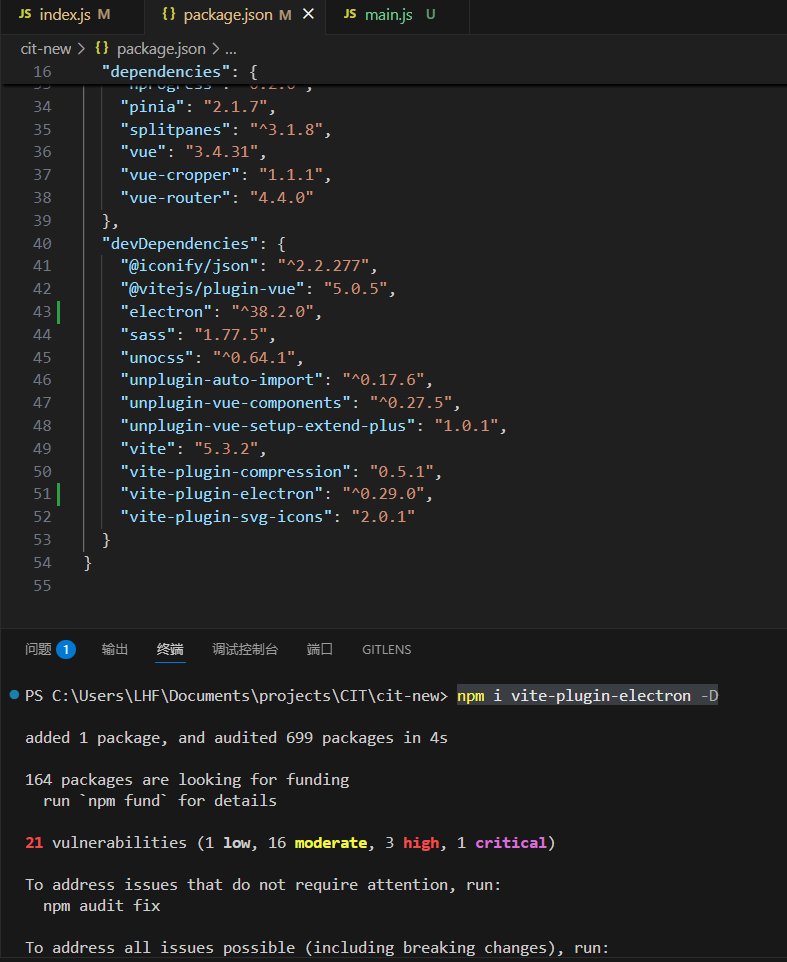Select the package.json editor tab
This screenshot has height=962, width=787.
coord(236,15)
